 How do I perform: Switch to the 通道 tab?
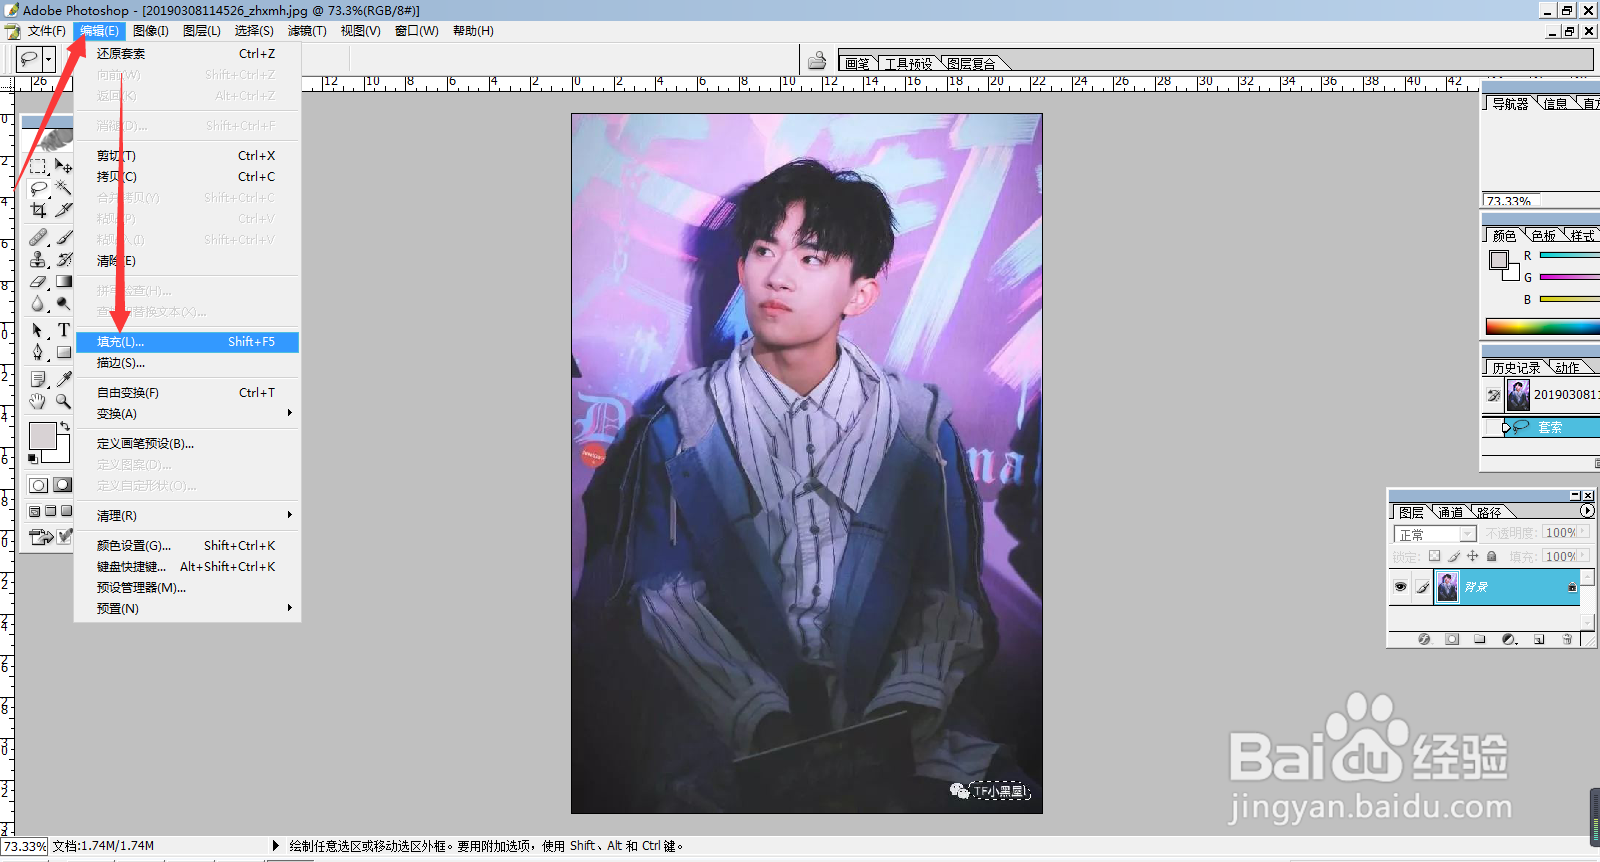tap(1450, 512)
